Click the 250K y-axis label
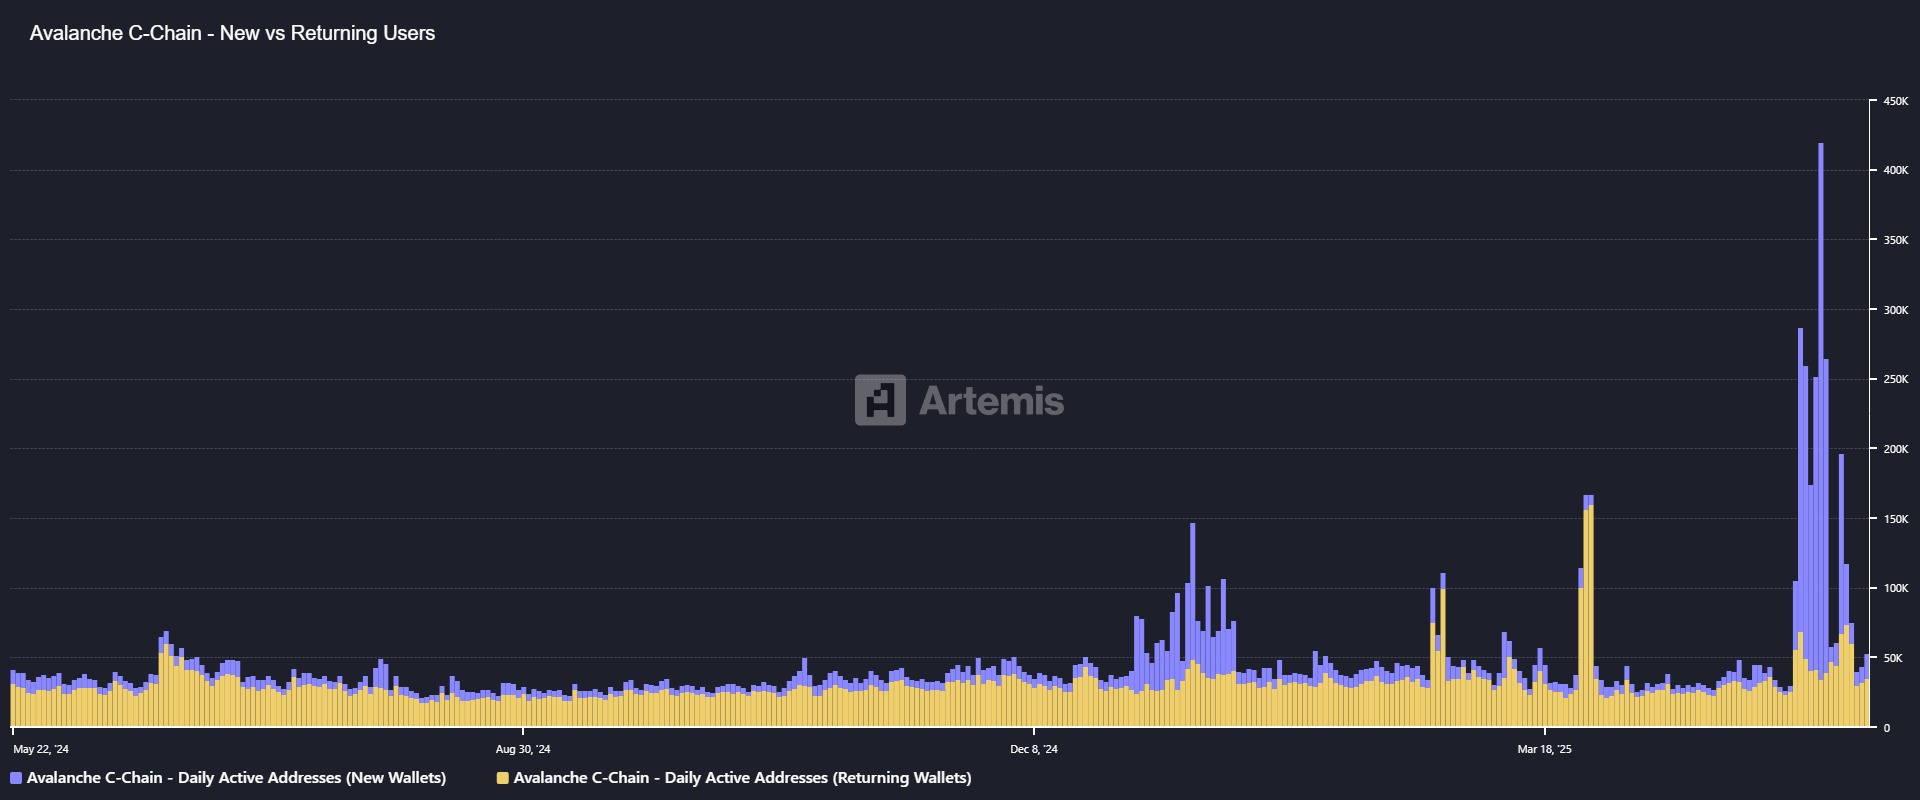 click(1896, 379)
